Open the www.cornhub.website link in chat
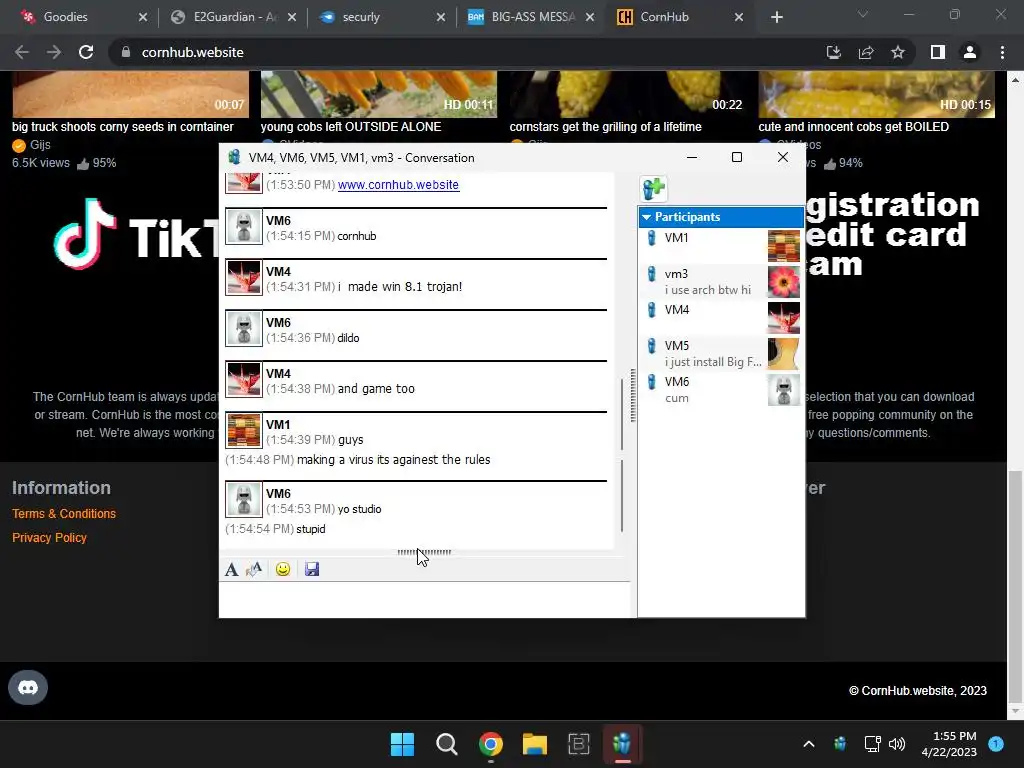Image resolution: width=1024 pixels, height=768 pixels. tap(398, 185)
